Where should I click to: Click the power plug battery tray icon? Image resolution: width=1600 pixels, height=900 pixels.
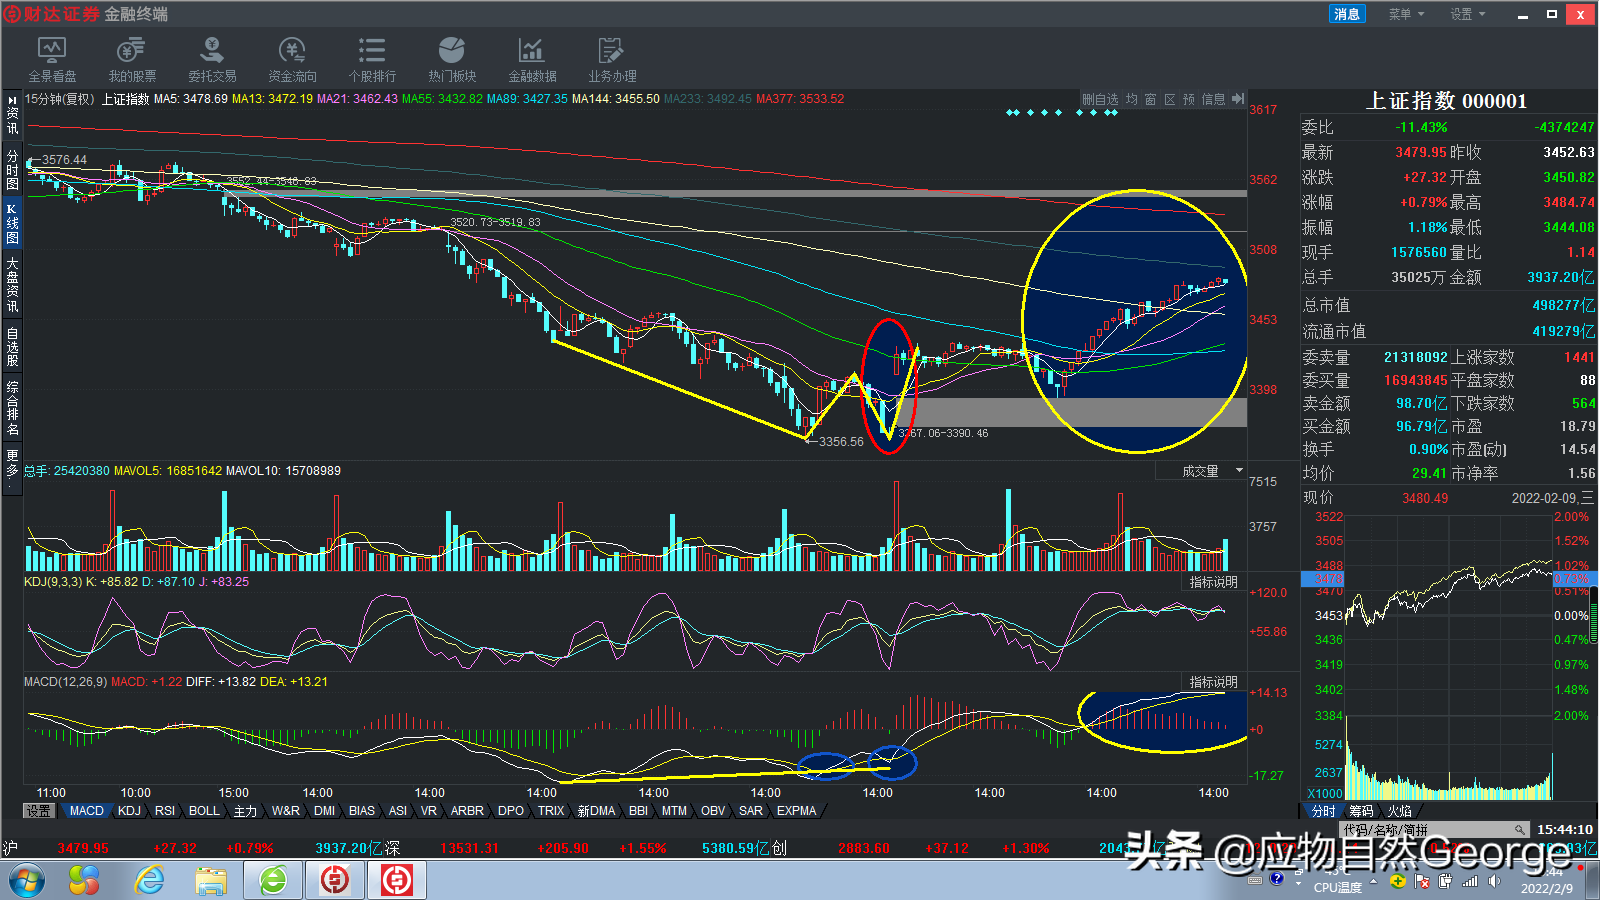click(x=1446, y=881)
